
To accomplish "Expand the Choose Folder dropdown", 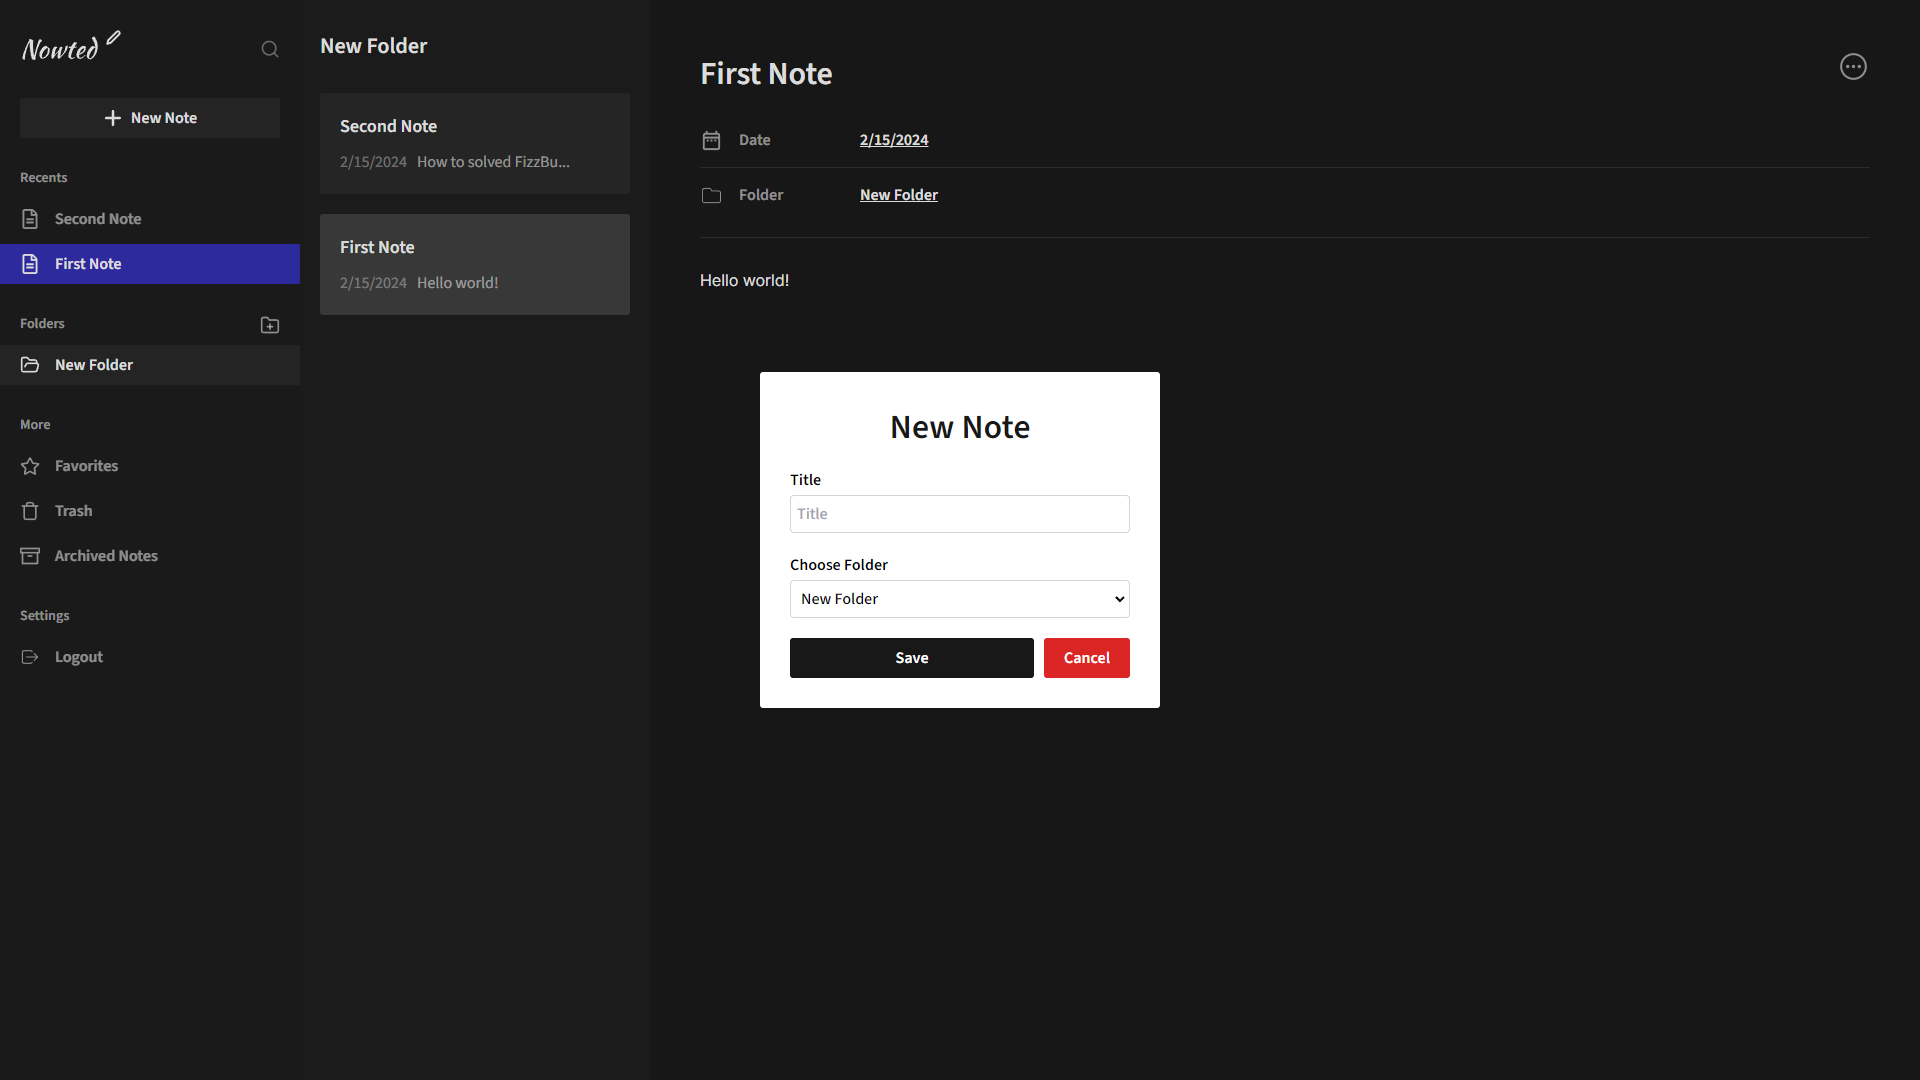I will tap(959, 599).
